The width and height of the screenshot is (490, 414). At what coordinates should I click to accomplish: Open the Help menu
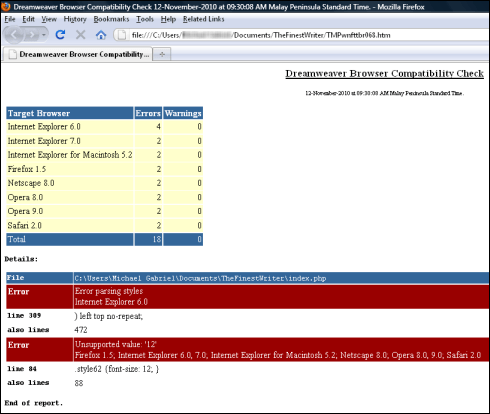pos(168,19)
